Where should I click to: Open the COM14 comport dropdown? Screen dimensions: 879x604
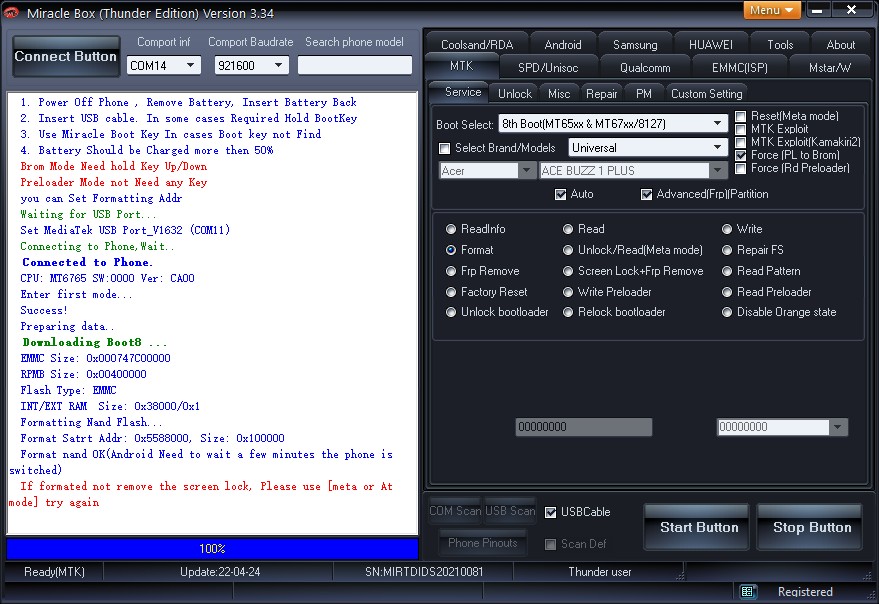[x=191, y=65]
